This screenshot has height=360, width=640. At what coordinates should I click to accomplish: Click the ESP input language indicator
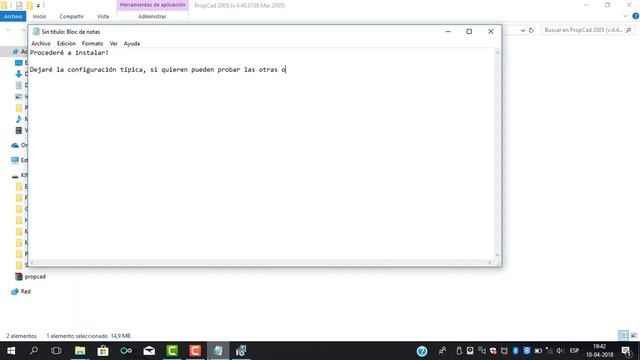click(x=574, y=351)
